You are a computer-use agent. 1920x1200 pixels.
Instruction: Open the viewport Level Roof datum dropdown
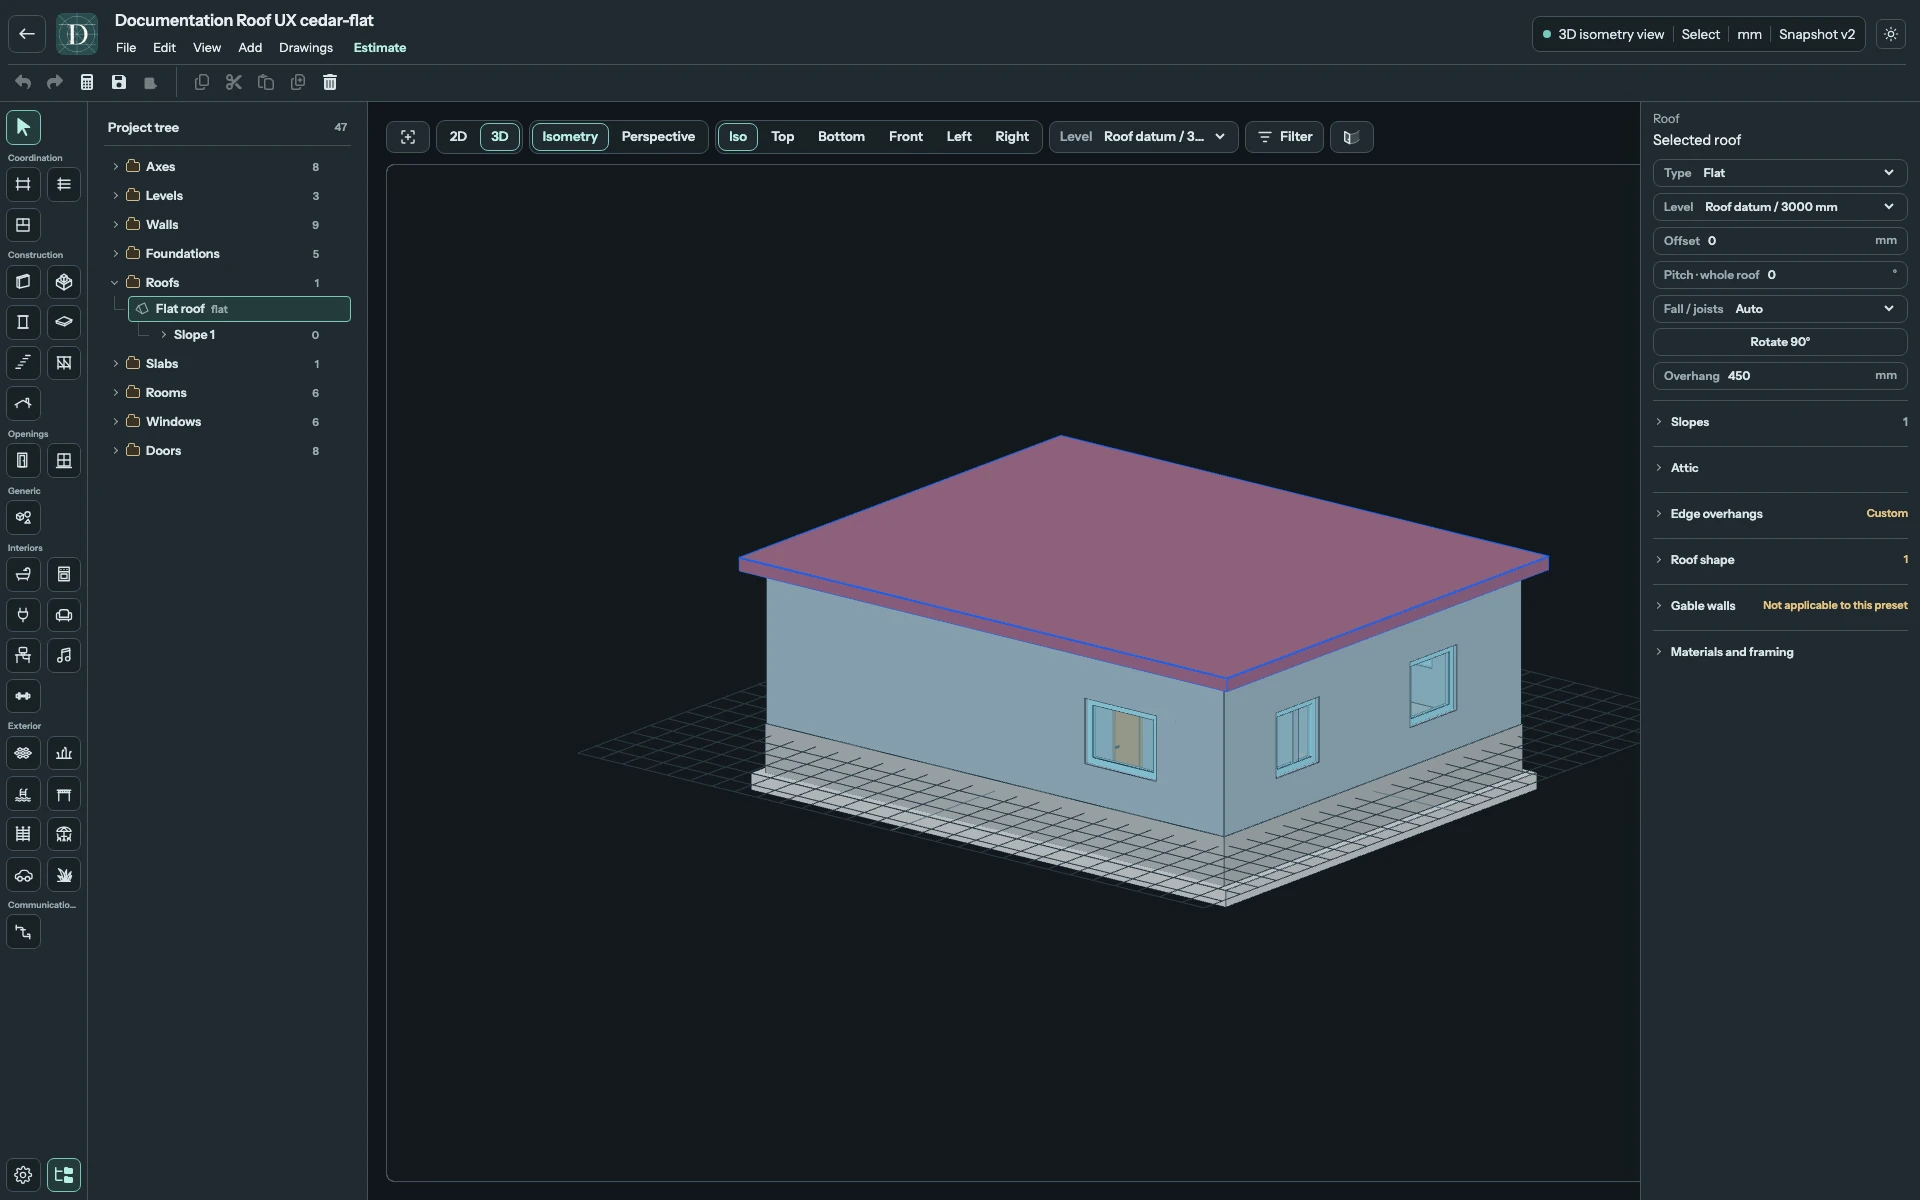1144,137
